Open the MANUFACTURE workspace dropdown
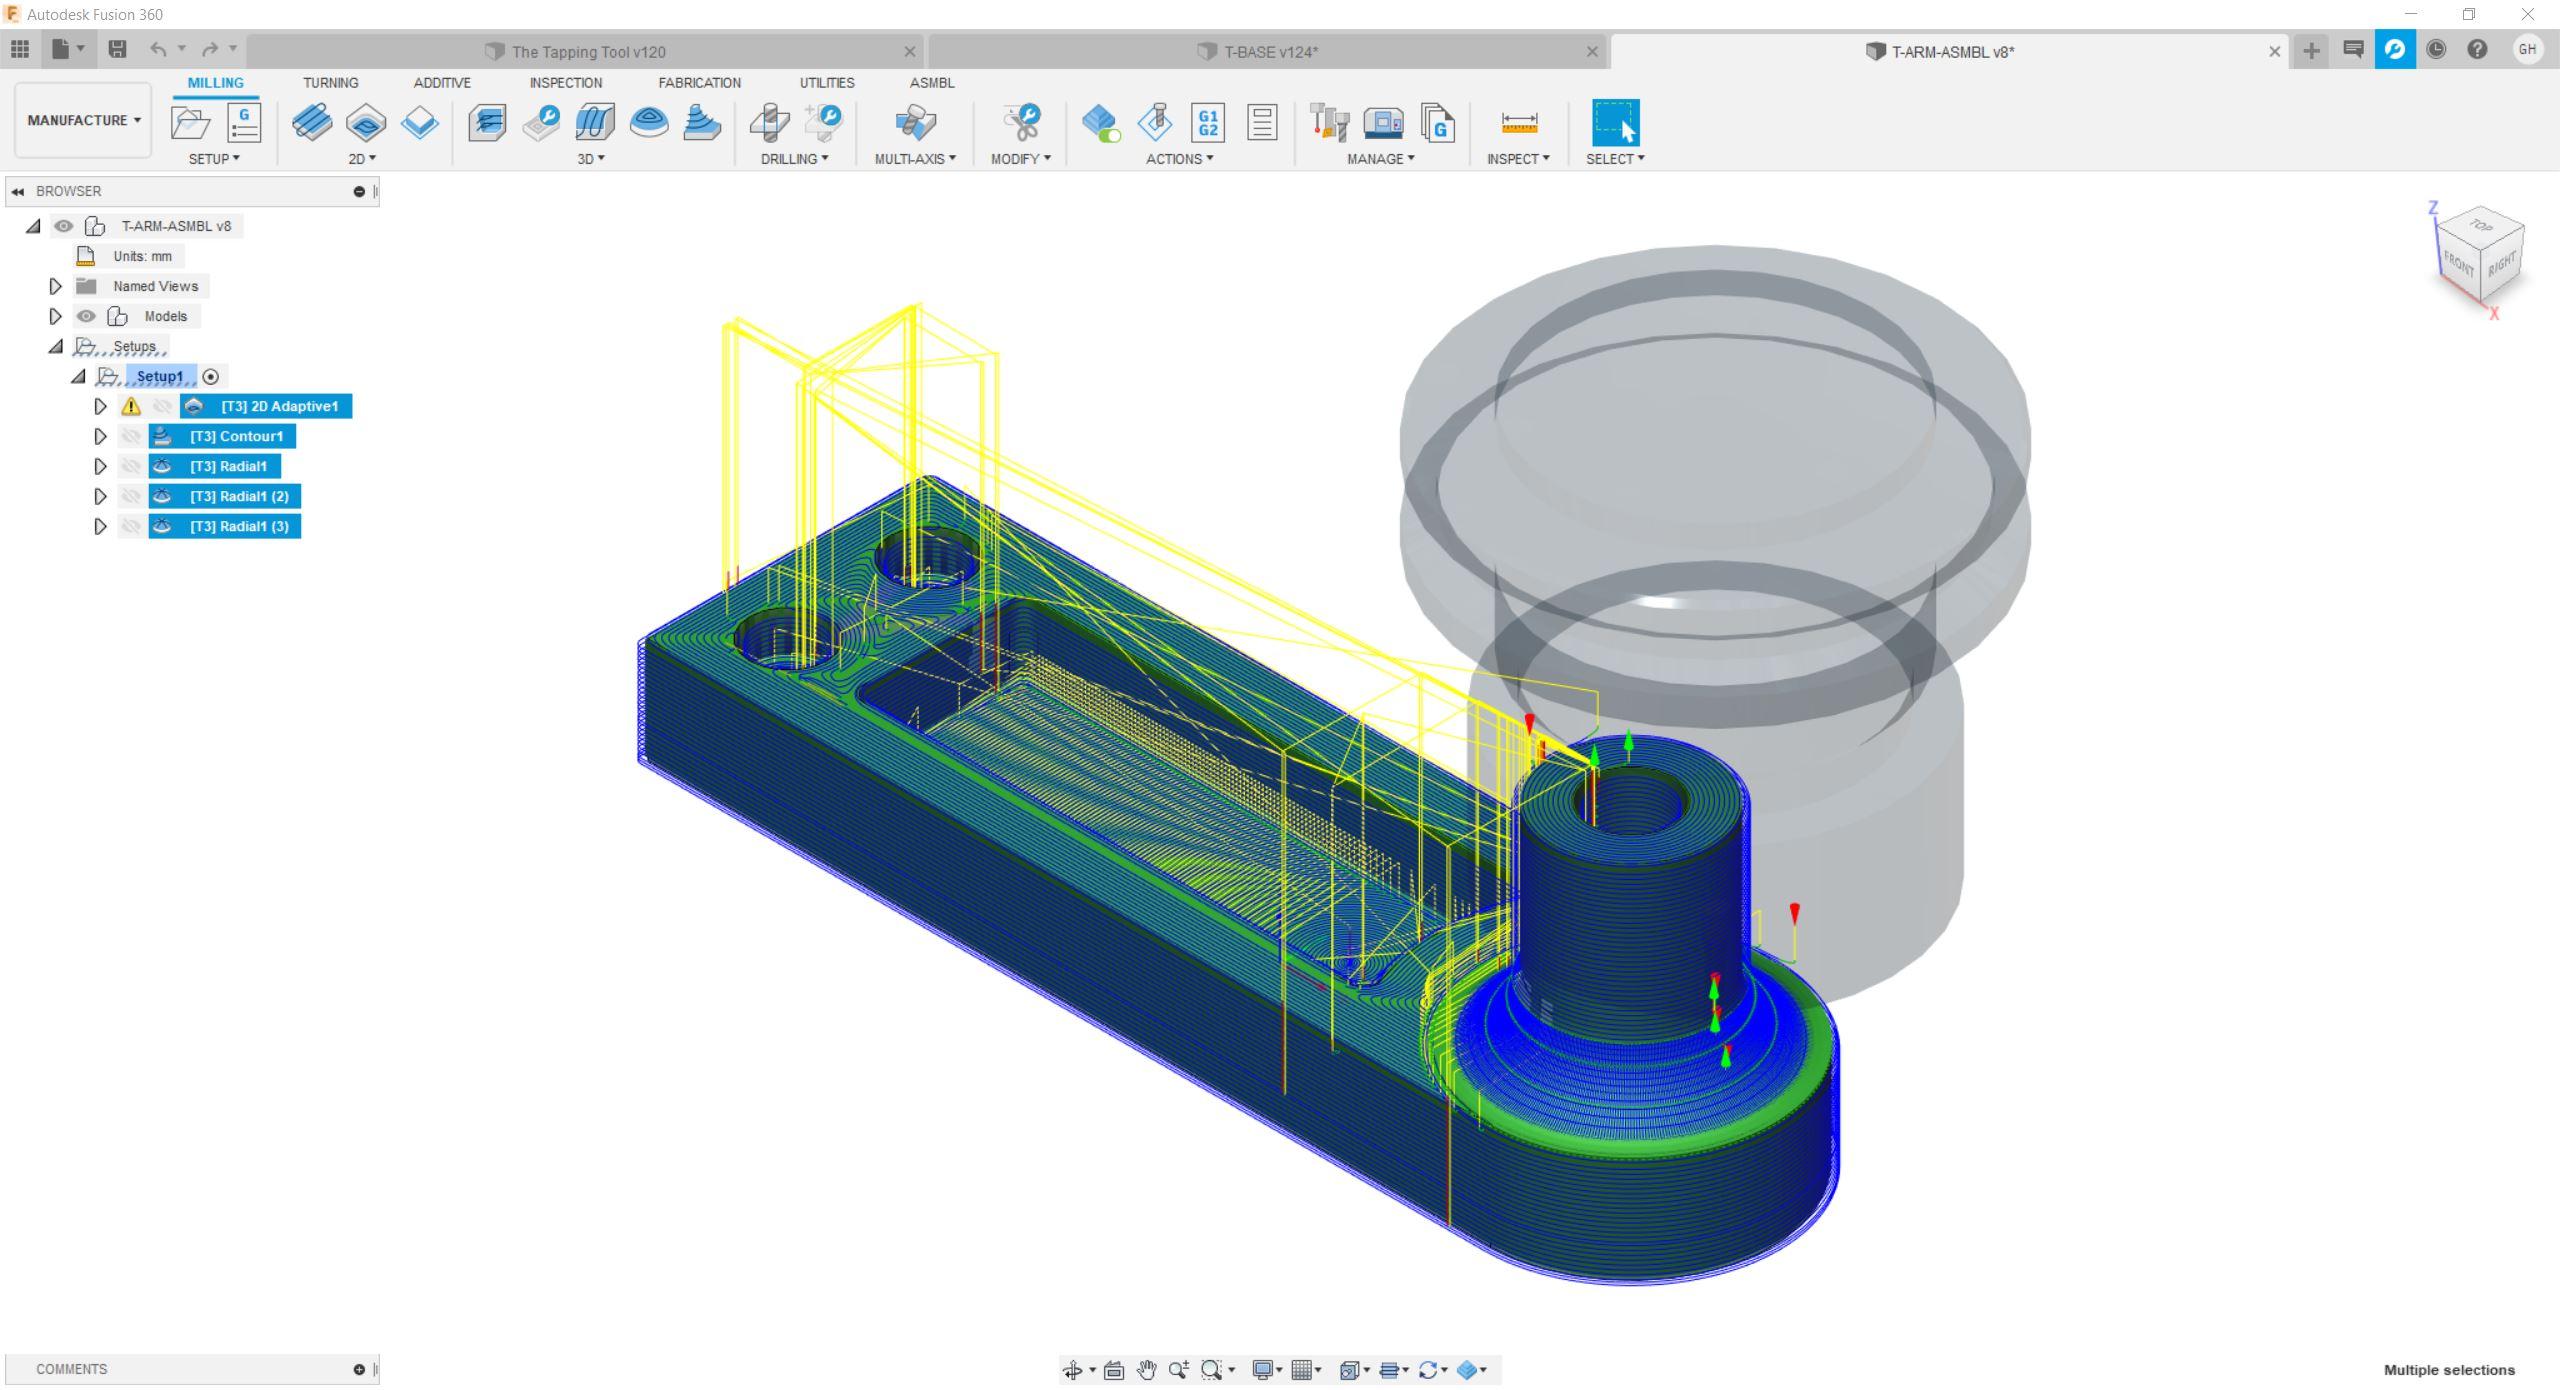Viewport: 2560px width, 1390px height. [x=83, y=120]
